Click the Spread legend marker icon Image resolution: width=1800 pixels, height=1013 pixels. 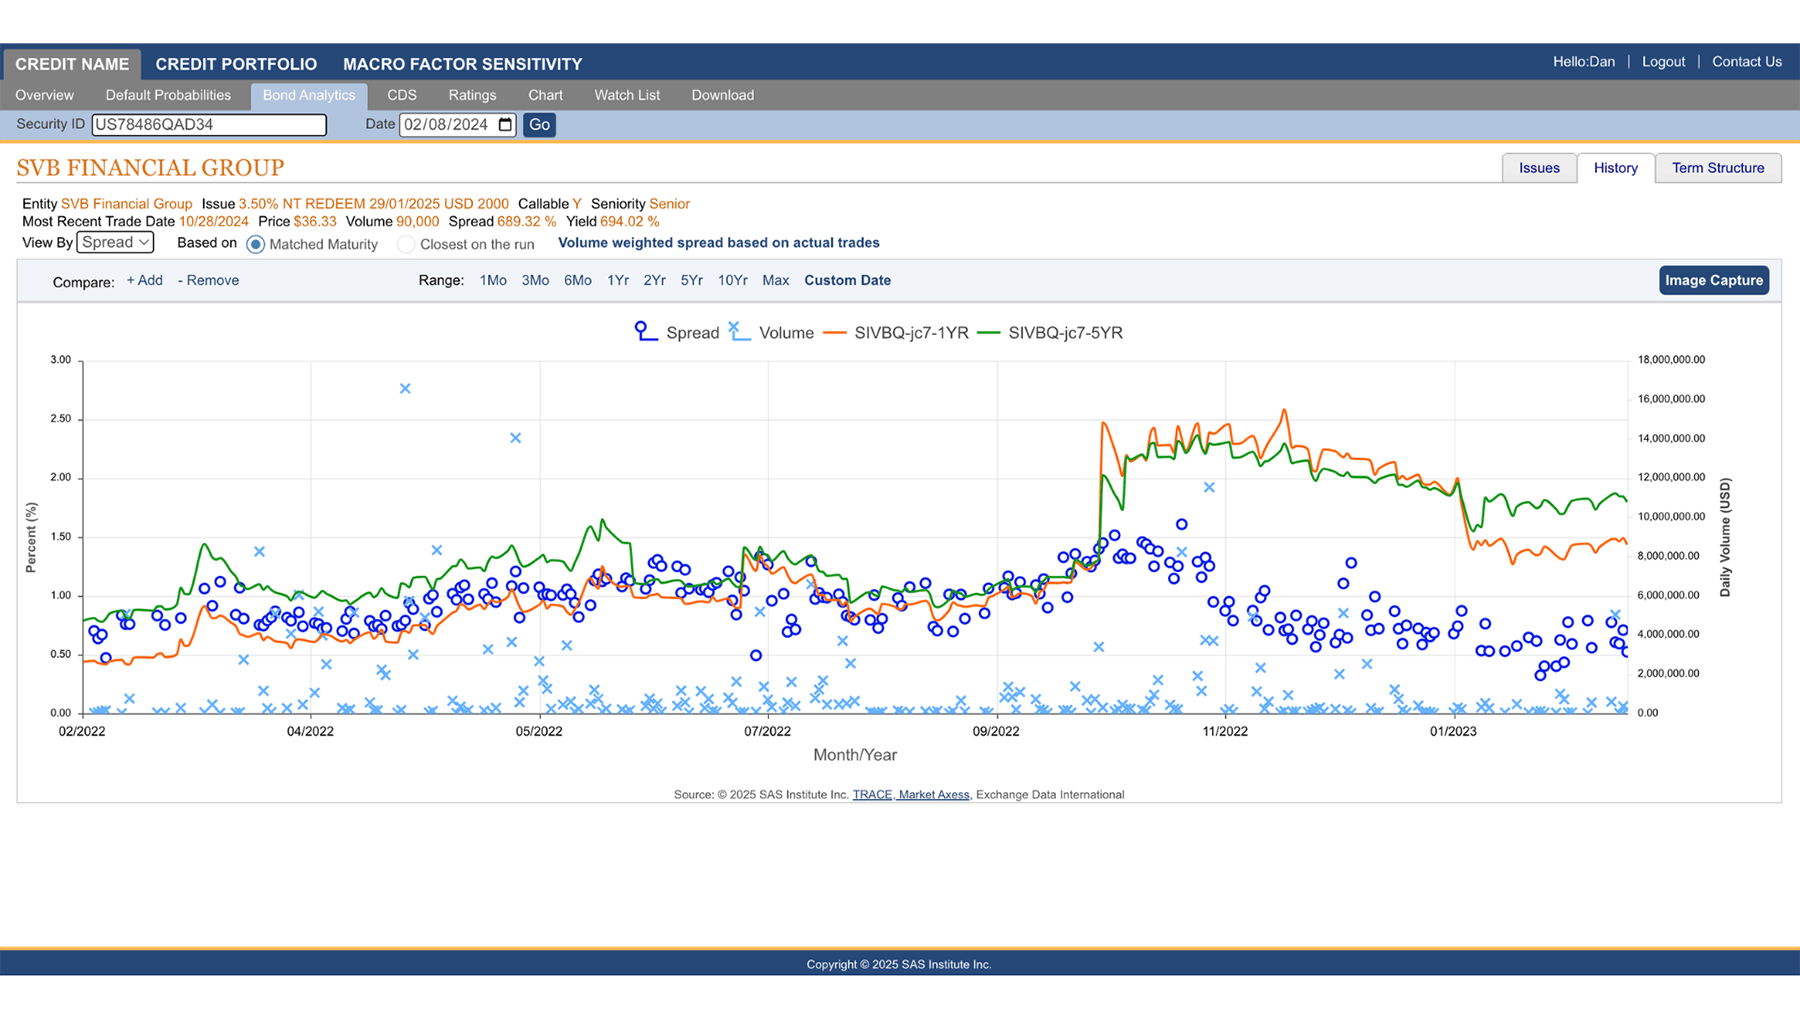pyautogui.click(x=646, y=332)
